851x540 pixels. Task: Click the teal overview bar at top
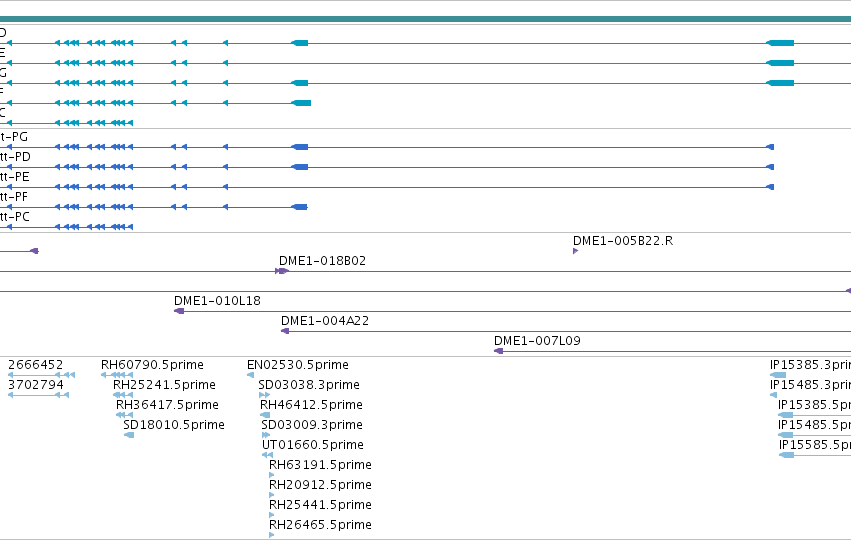(x=426, y=20)
